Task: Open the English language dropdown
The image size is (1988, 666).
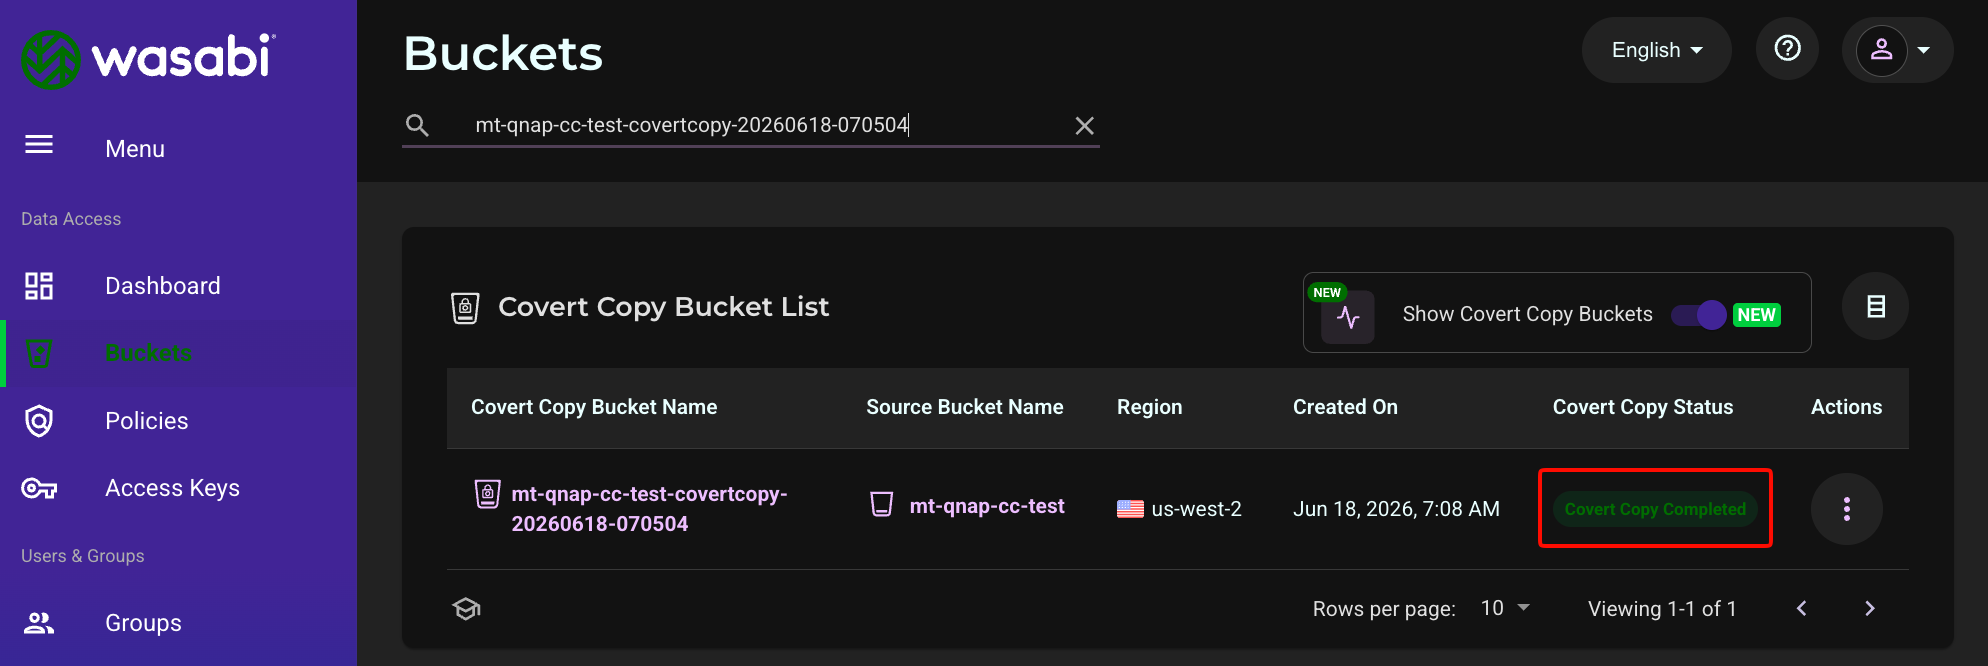Action: click(1656, 50)
